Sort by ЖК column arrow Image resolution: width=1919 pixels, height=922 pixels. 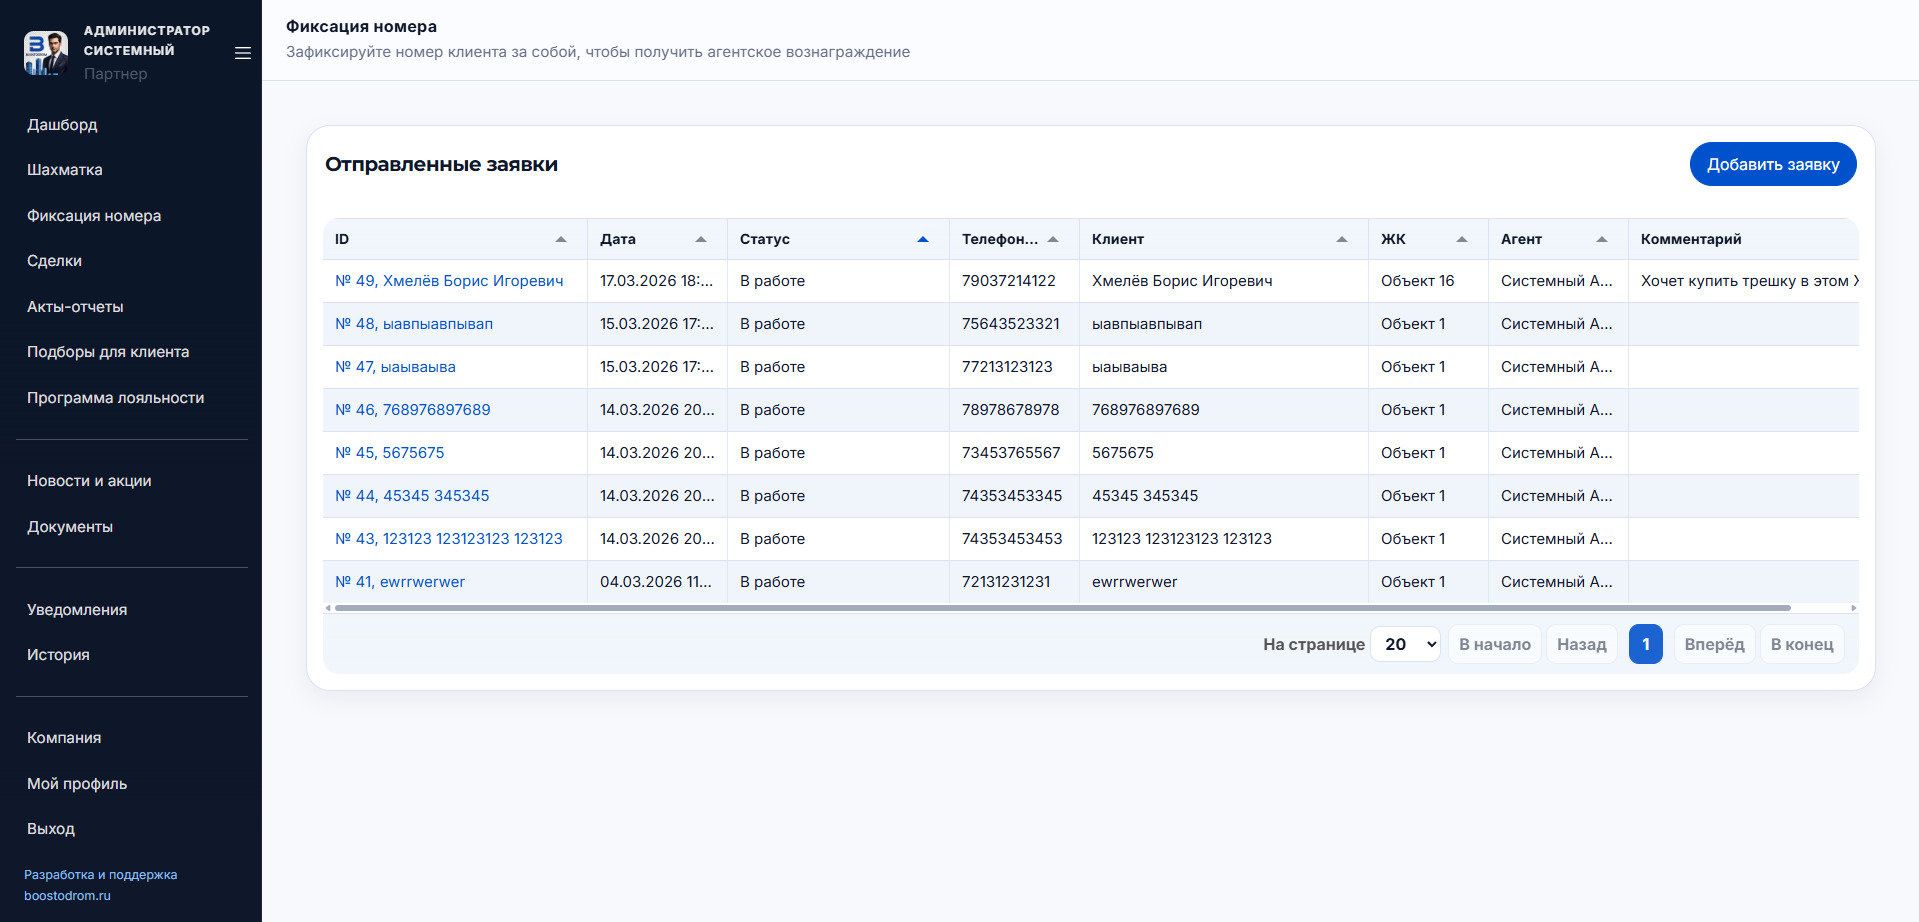click(1462, 240)
